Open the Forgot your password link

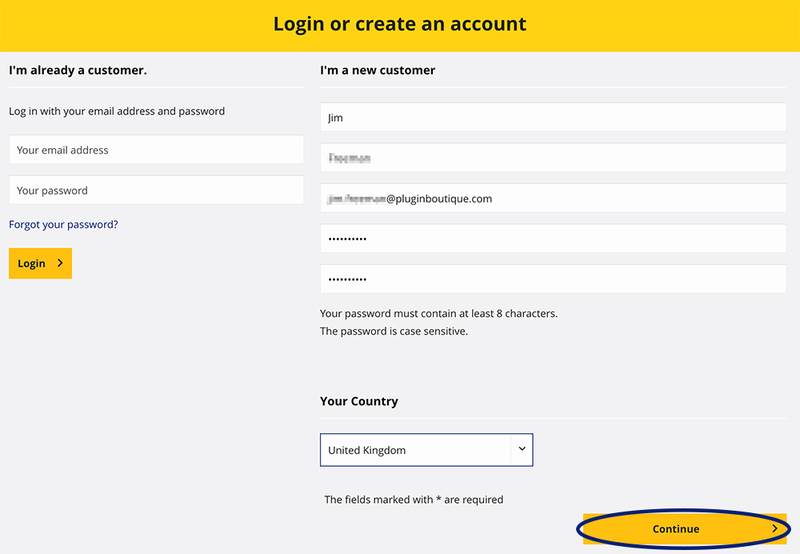point(63,225)
